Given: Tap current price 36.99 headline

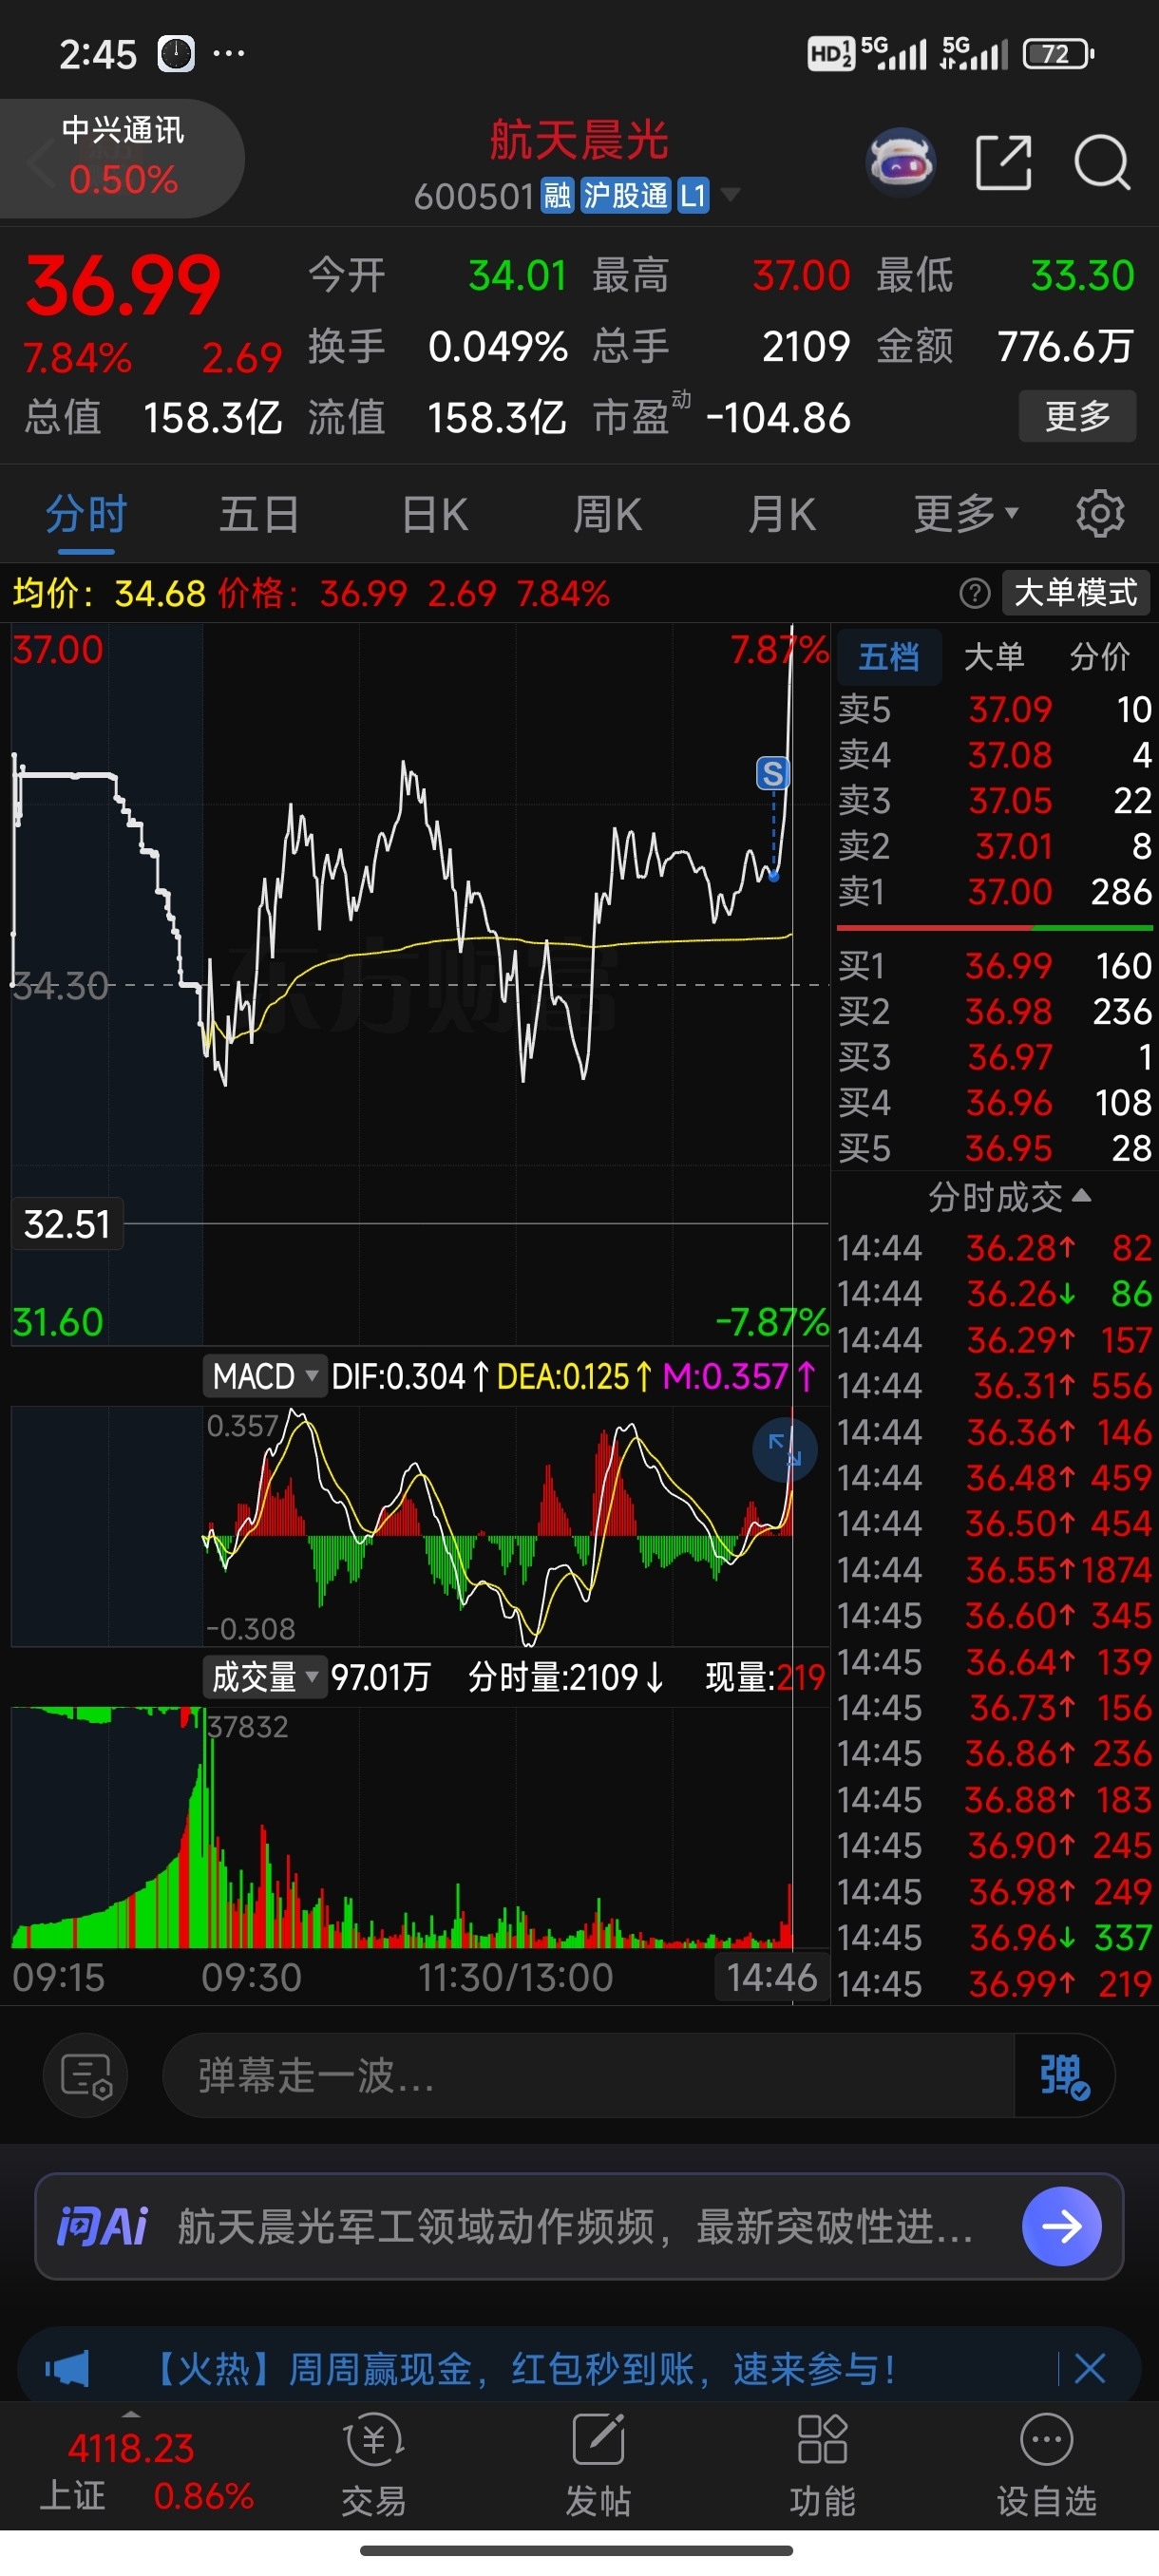Looking at the screenshot, I should (123, 286).
